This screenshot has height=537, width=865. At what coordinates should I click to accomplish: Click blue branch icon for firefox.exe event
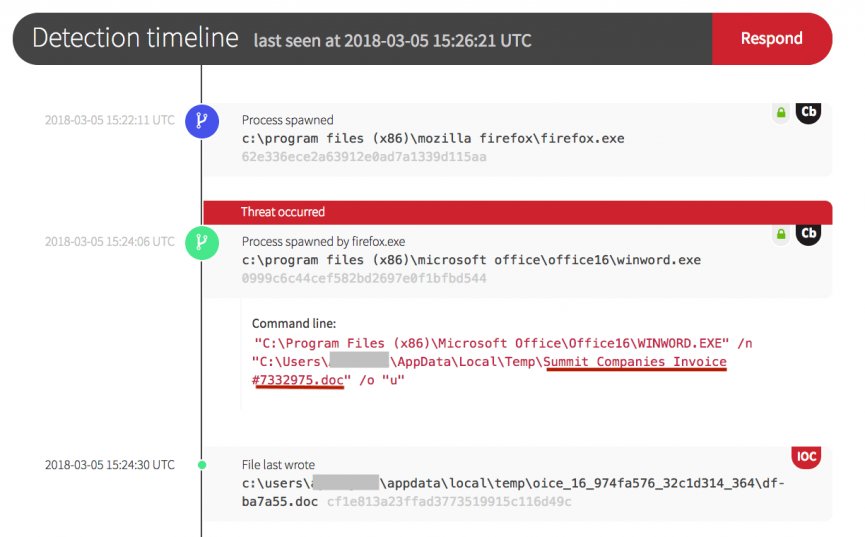tap(202, 121)
